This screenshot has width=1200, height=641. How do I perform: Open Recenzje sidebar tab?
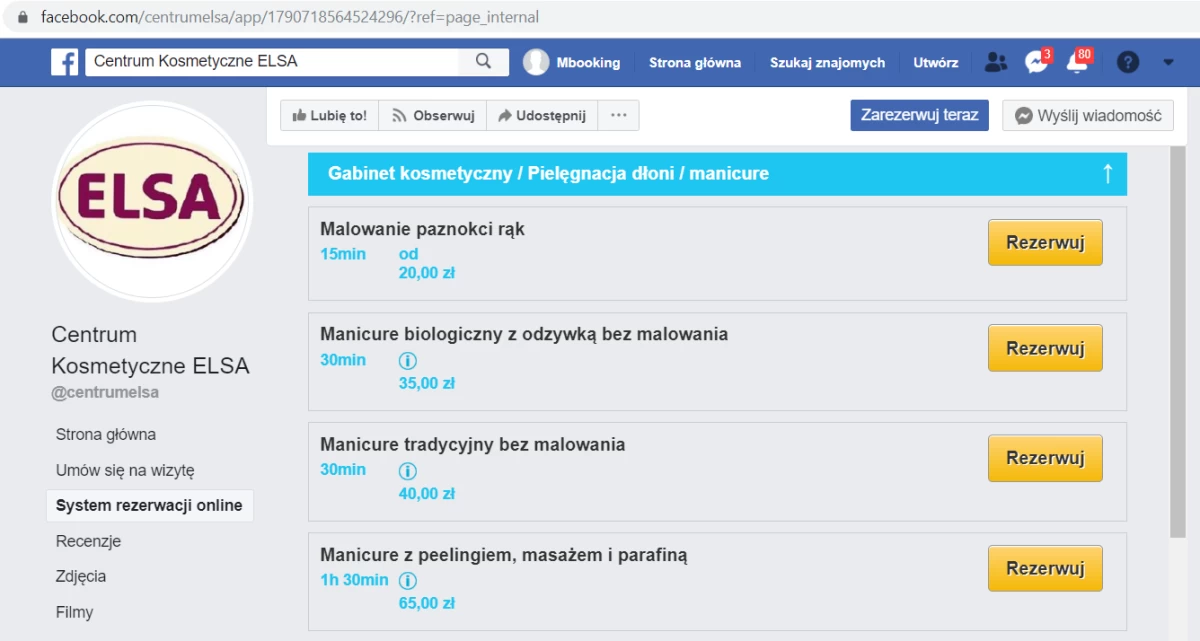point(88,541)
